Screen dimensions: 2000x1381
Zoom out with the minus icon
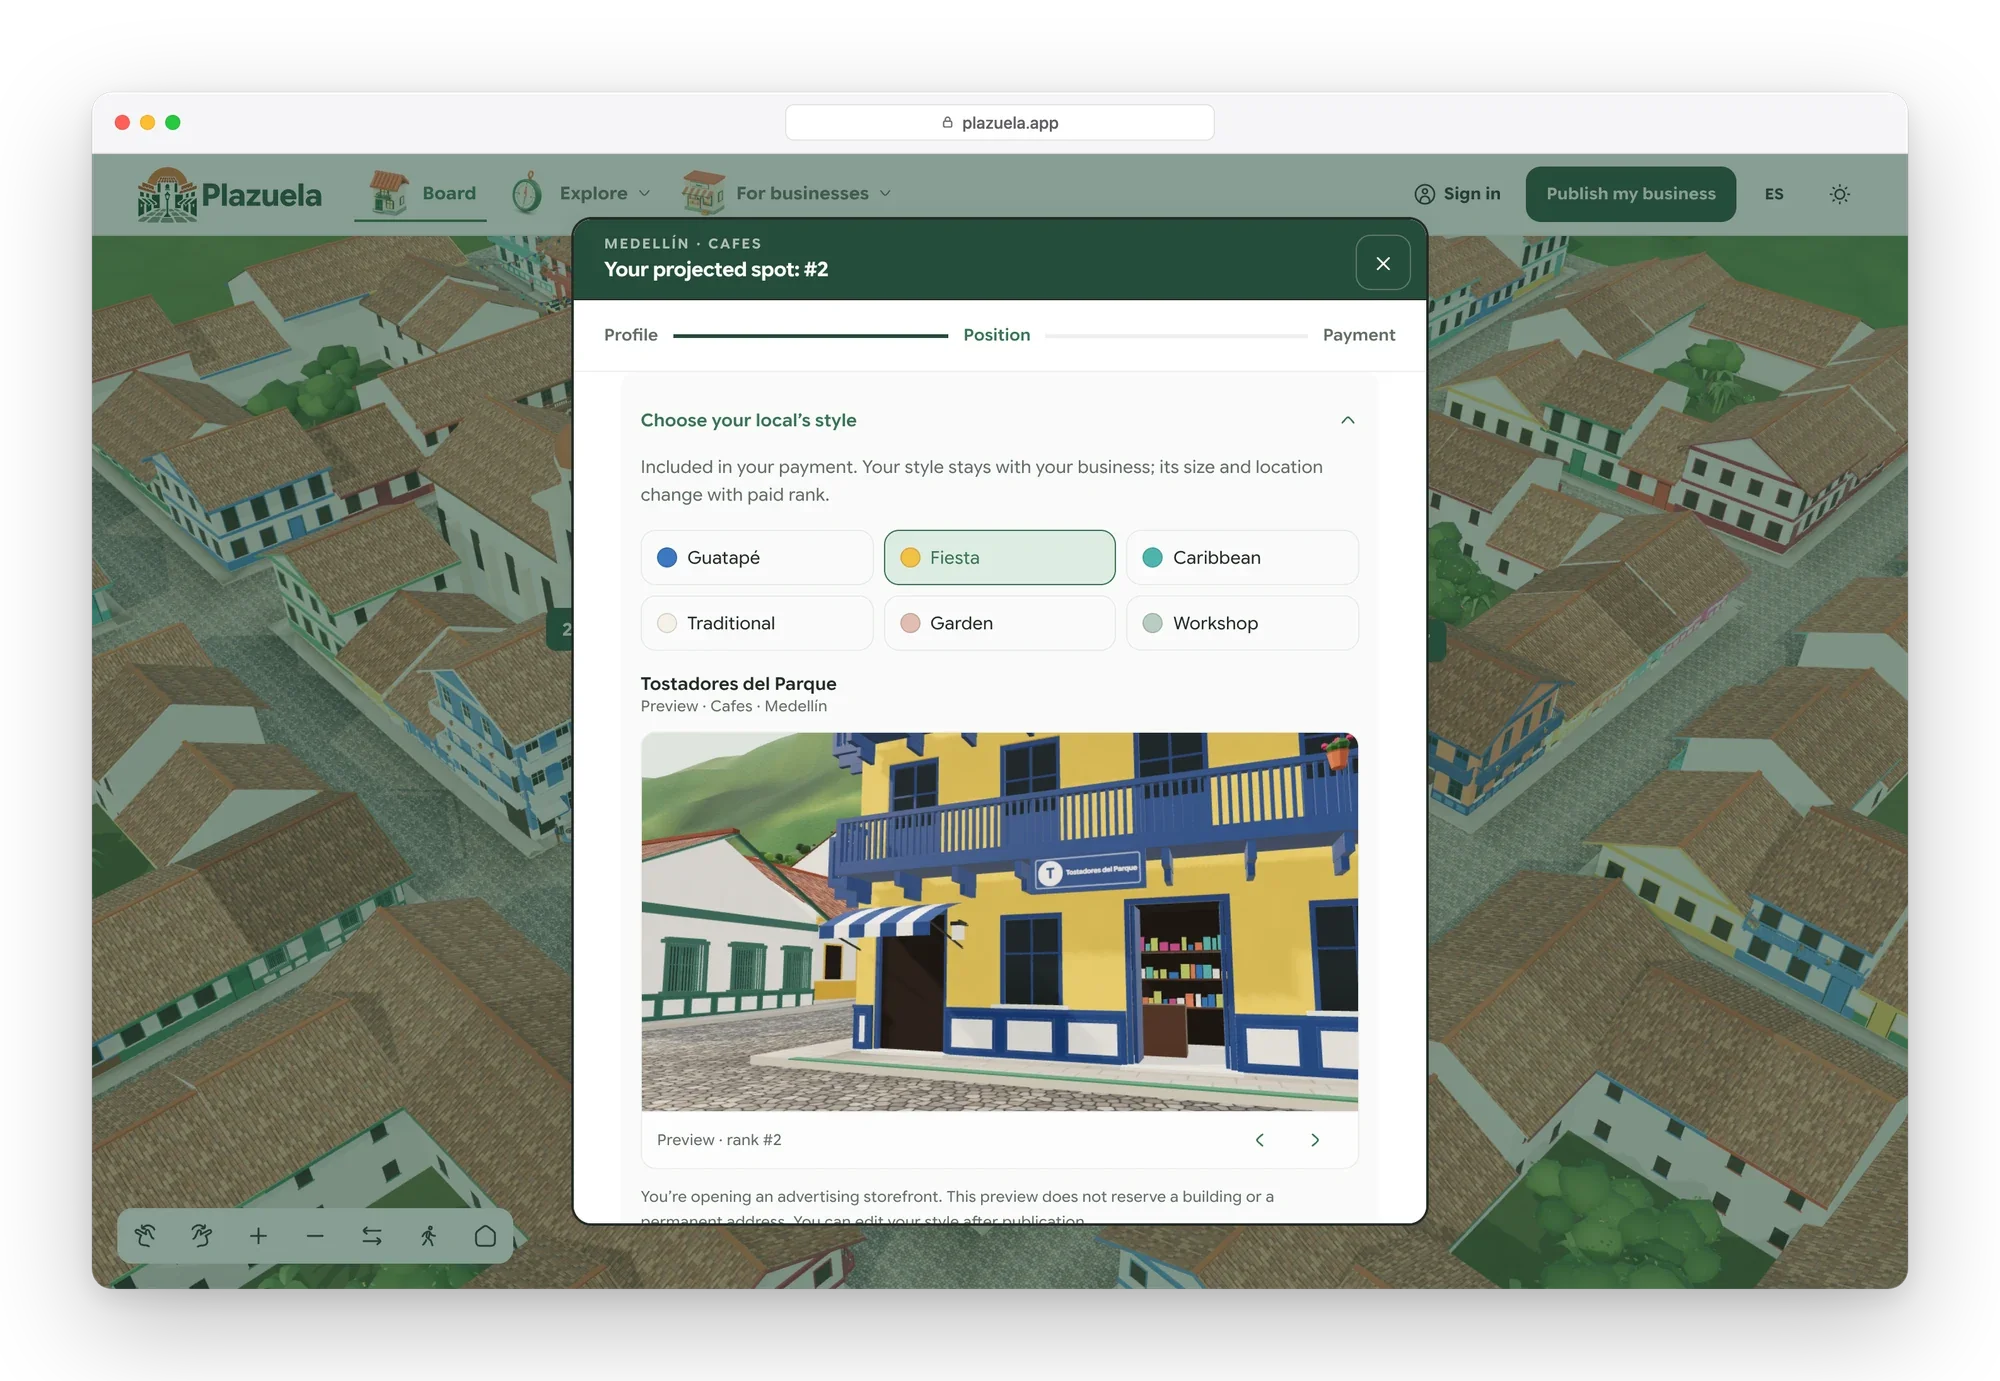point(315,1236)
